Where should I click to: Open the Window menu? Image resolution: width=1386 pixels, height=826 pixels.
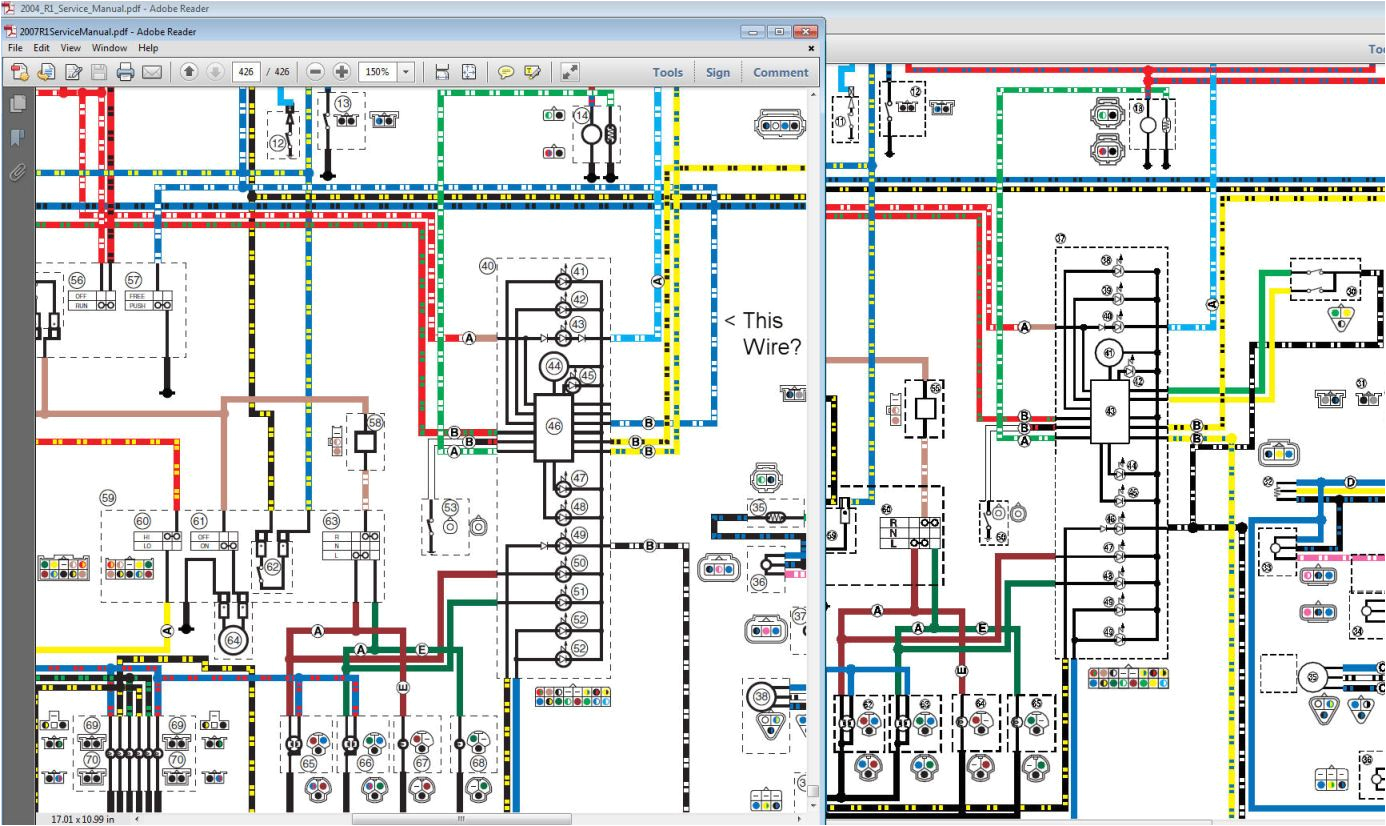[109, 47]
